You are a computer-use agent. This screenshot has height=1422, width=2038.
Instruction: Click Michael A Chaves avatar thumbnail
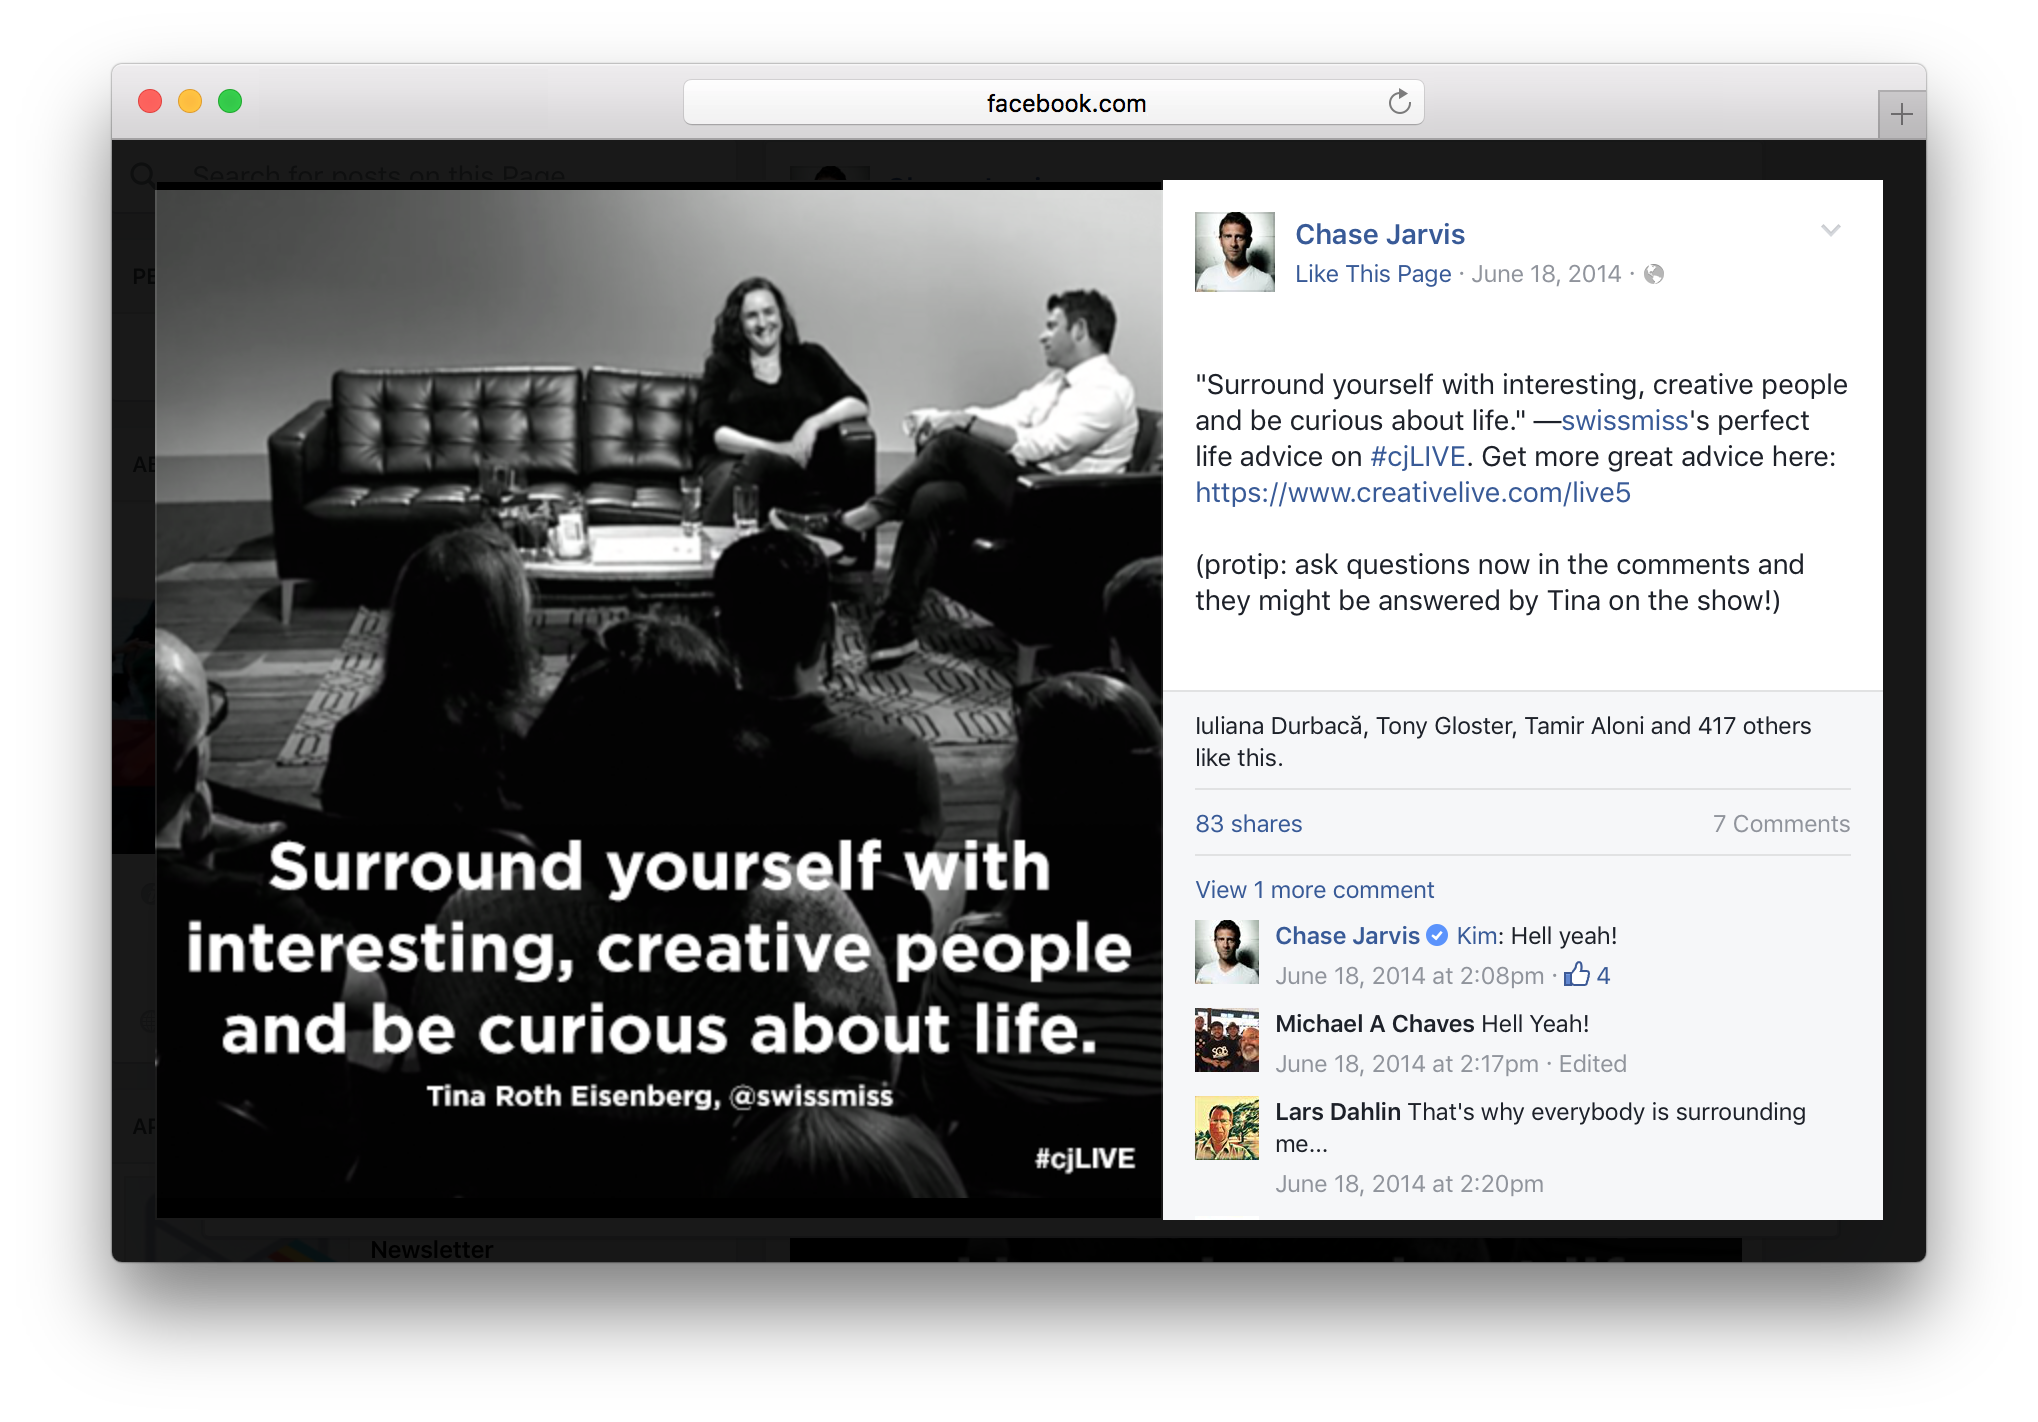[1226, 1040]
